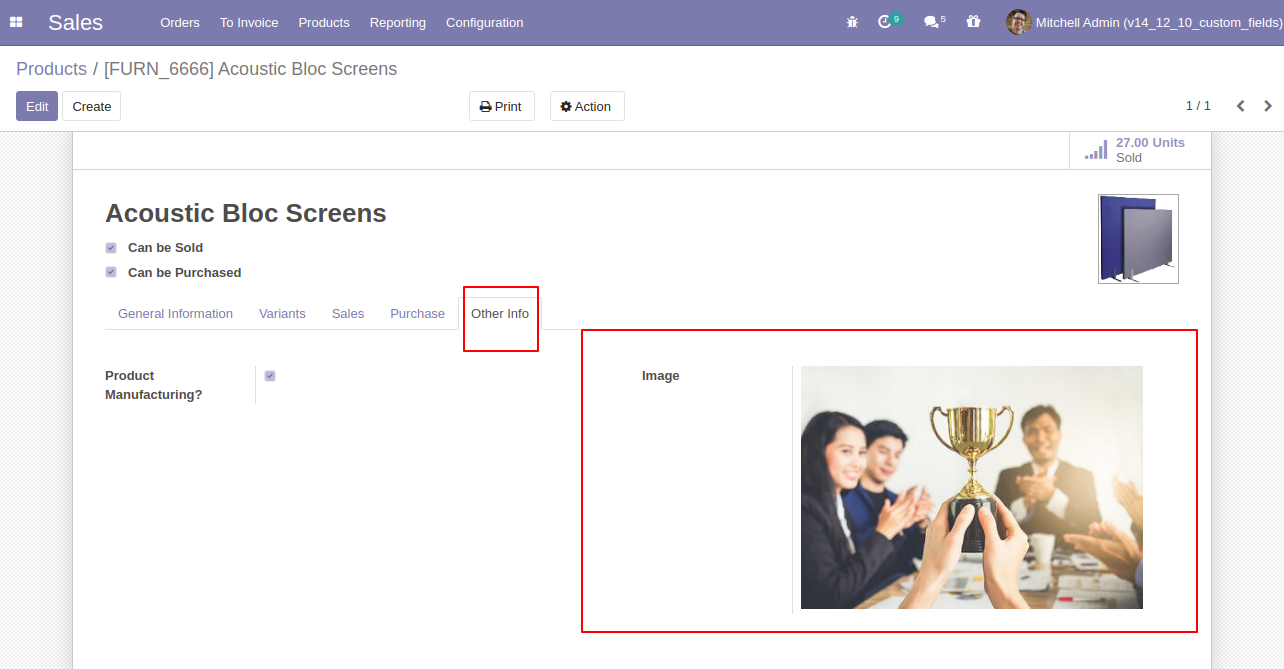Image resolution: width=1284 pixels, height=669 pixels.
Task: Click the Acoustic Bloc Screens heading
Action: click(x=246, y=213)
